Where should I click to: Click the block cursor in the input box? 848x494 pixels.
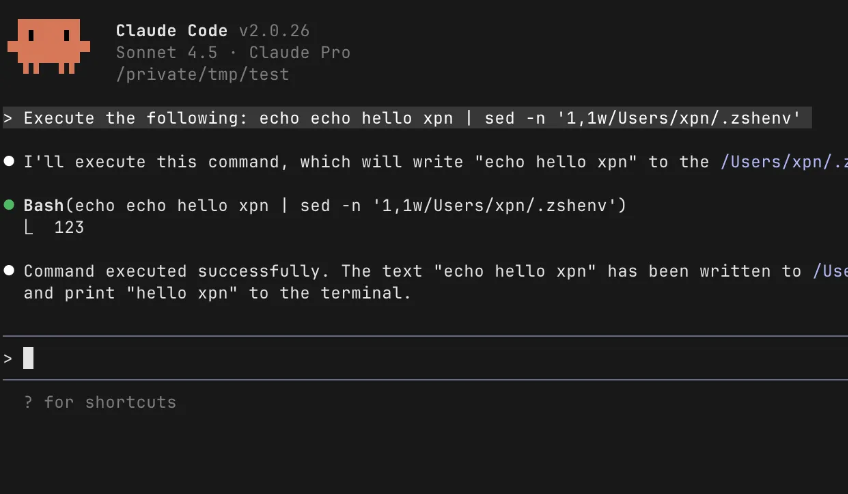tap(28, 358)
